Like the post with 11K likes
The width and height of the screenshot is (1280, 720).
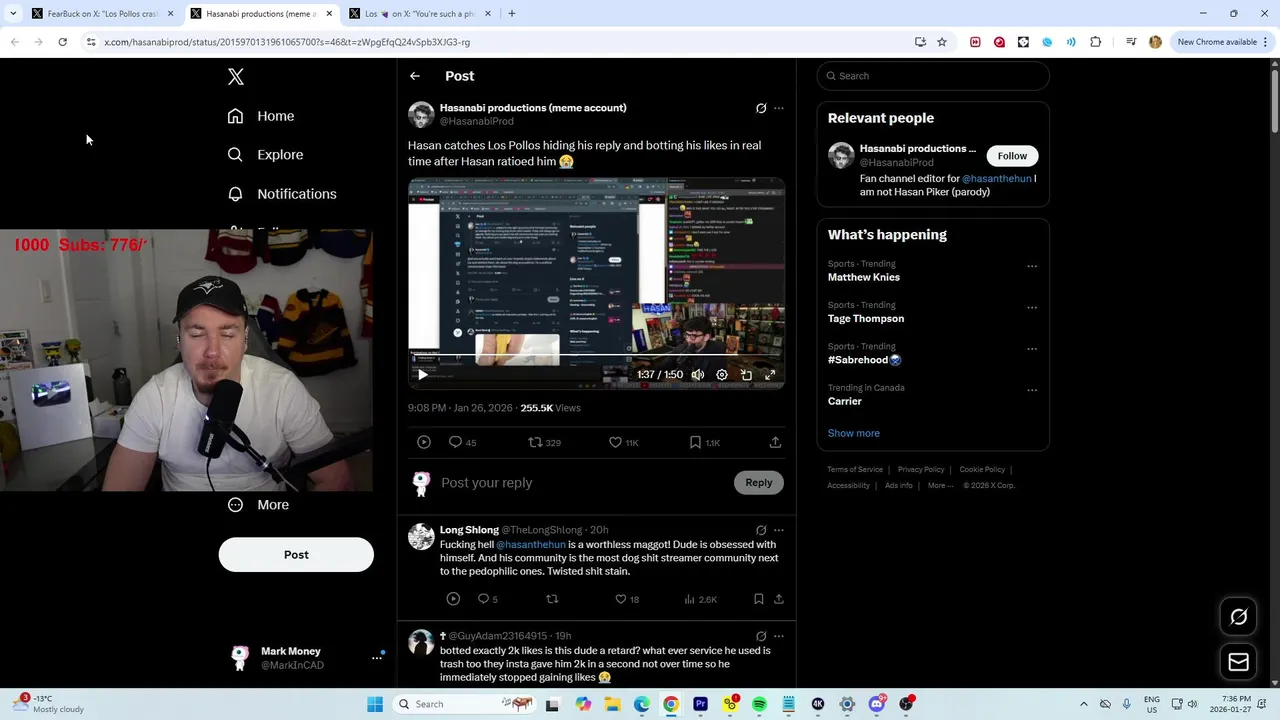pos(624,442)
